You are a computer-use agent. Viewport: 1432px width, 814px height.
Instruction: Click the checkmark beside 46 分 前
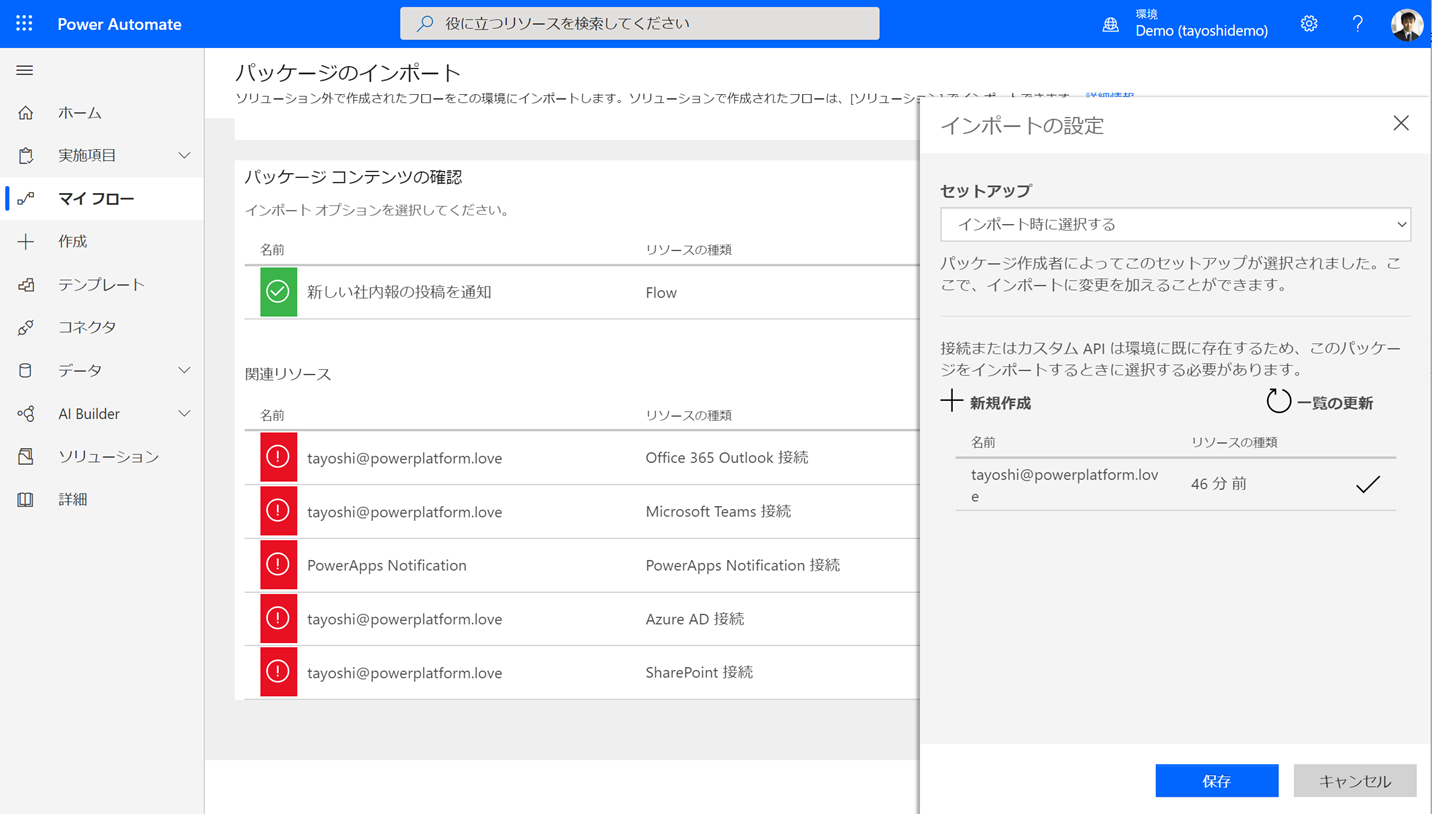click(x=1368, y=484)
